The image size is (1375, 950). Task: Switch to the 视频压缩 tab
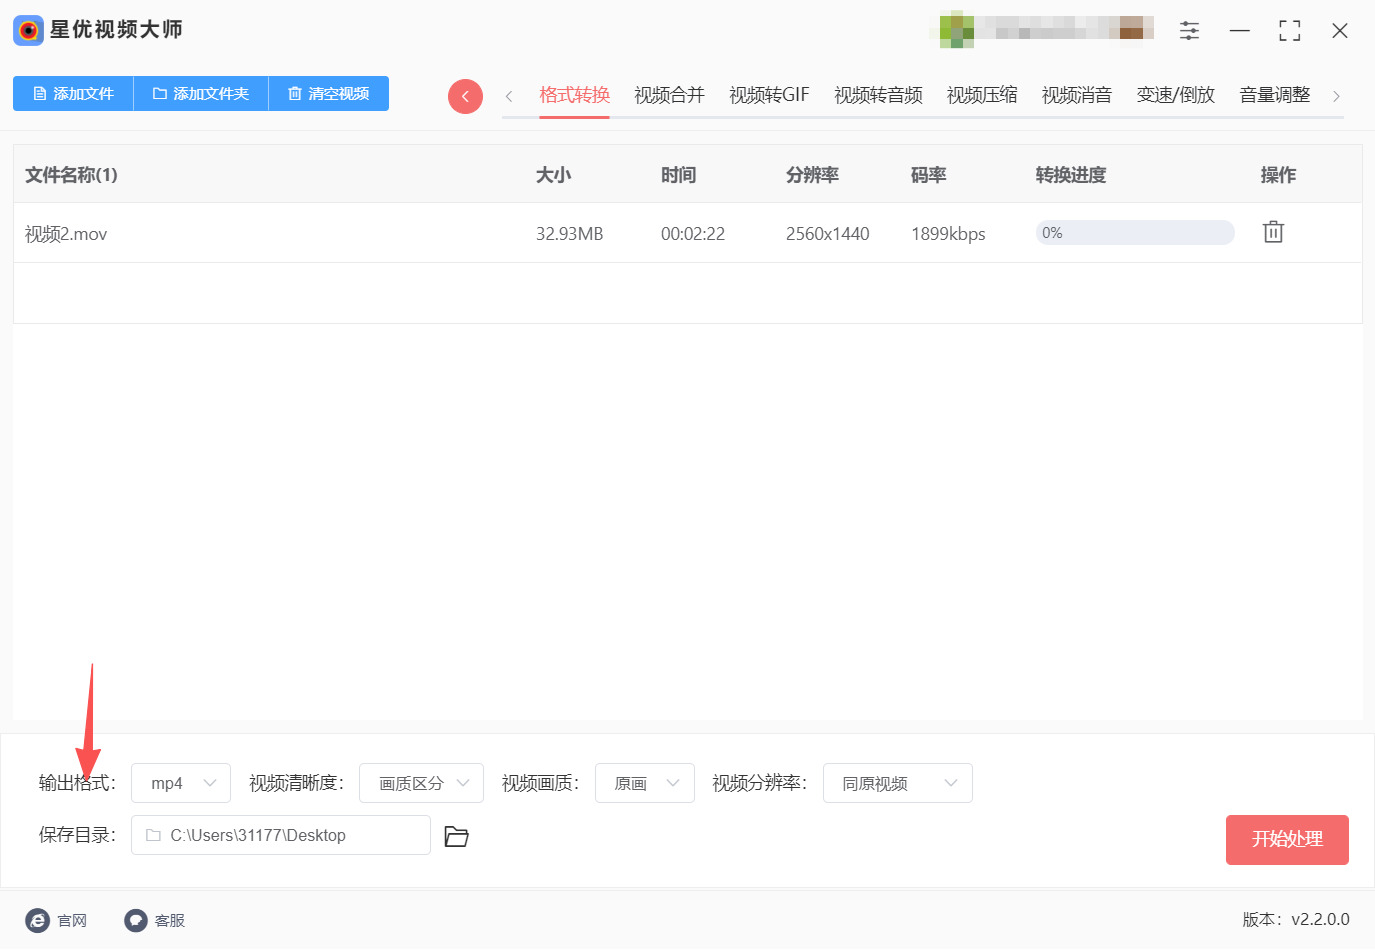click(x=981, y=94)
